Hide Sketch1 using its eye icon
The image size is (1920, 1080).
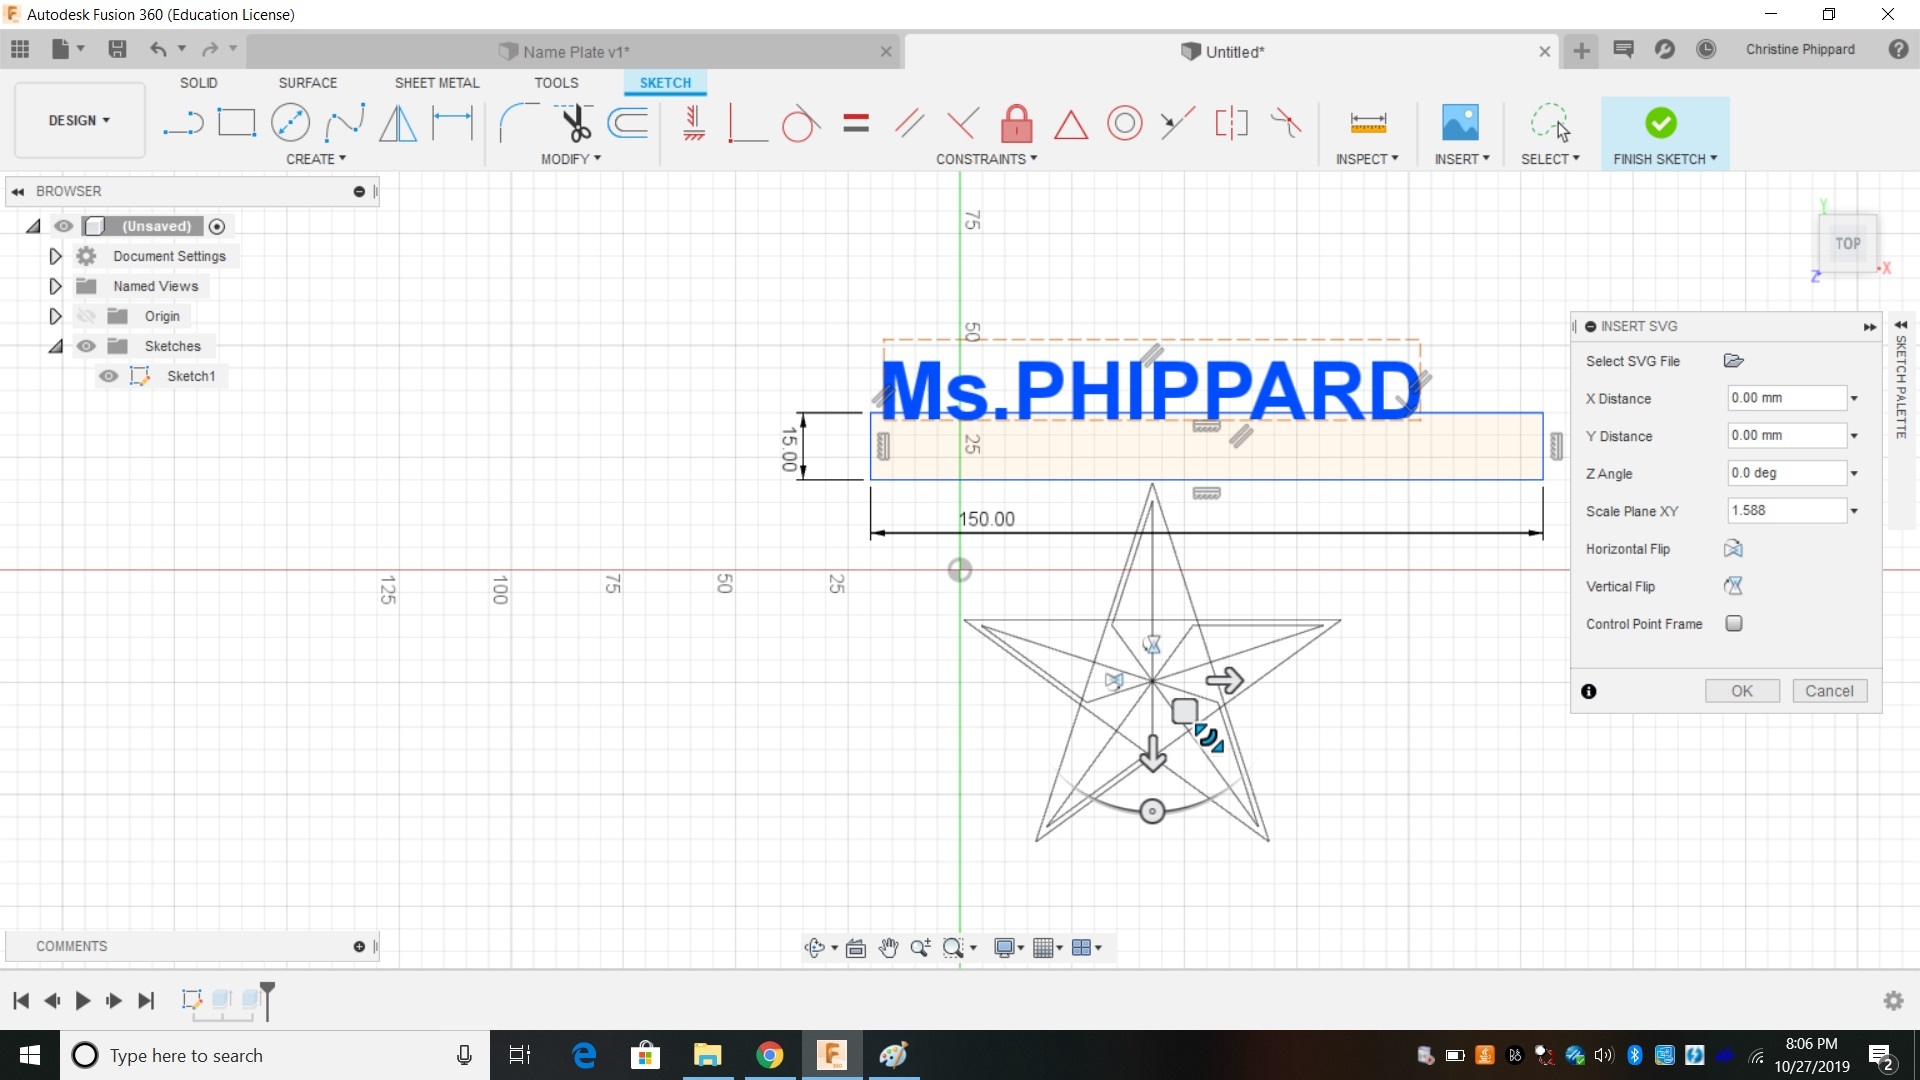click(x=108, y=376)
